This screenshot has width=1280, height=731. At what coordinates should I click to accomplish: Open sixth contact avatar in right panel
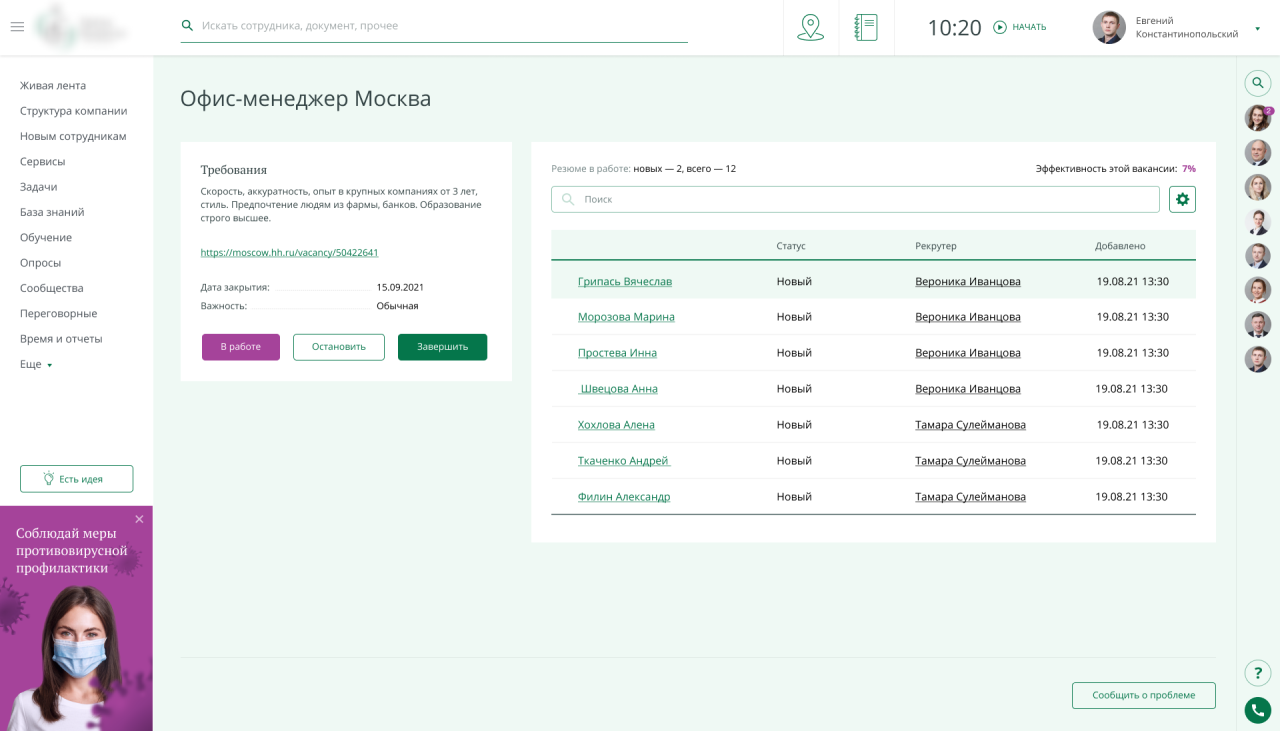click(x=1258, y=290)
